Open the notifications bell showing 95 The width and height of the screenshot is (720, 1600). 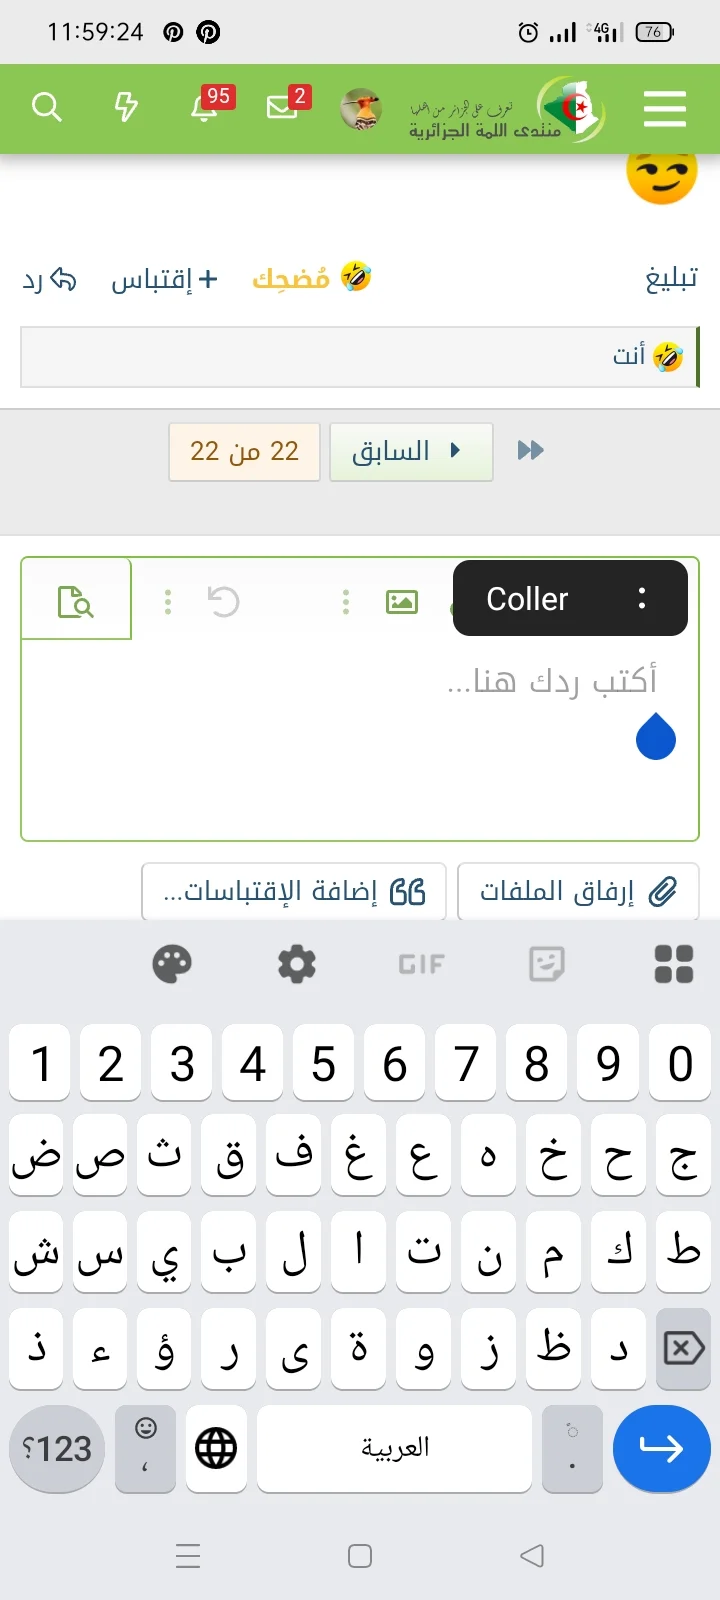205,110
